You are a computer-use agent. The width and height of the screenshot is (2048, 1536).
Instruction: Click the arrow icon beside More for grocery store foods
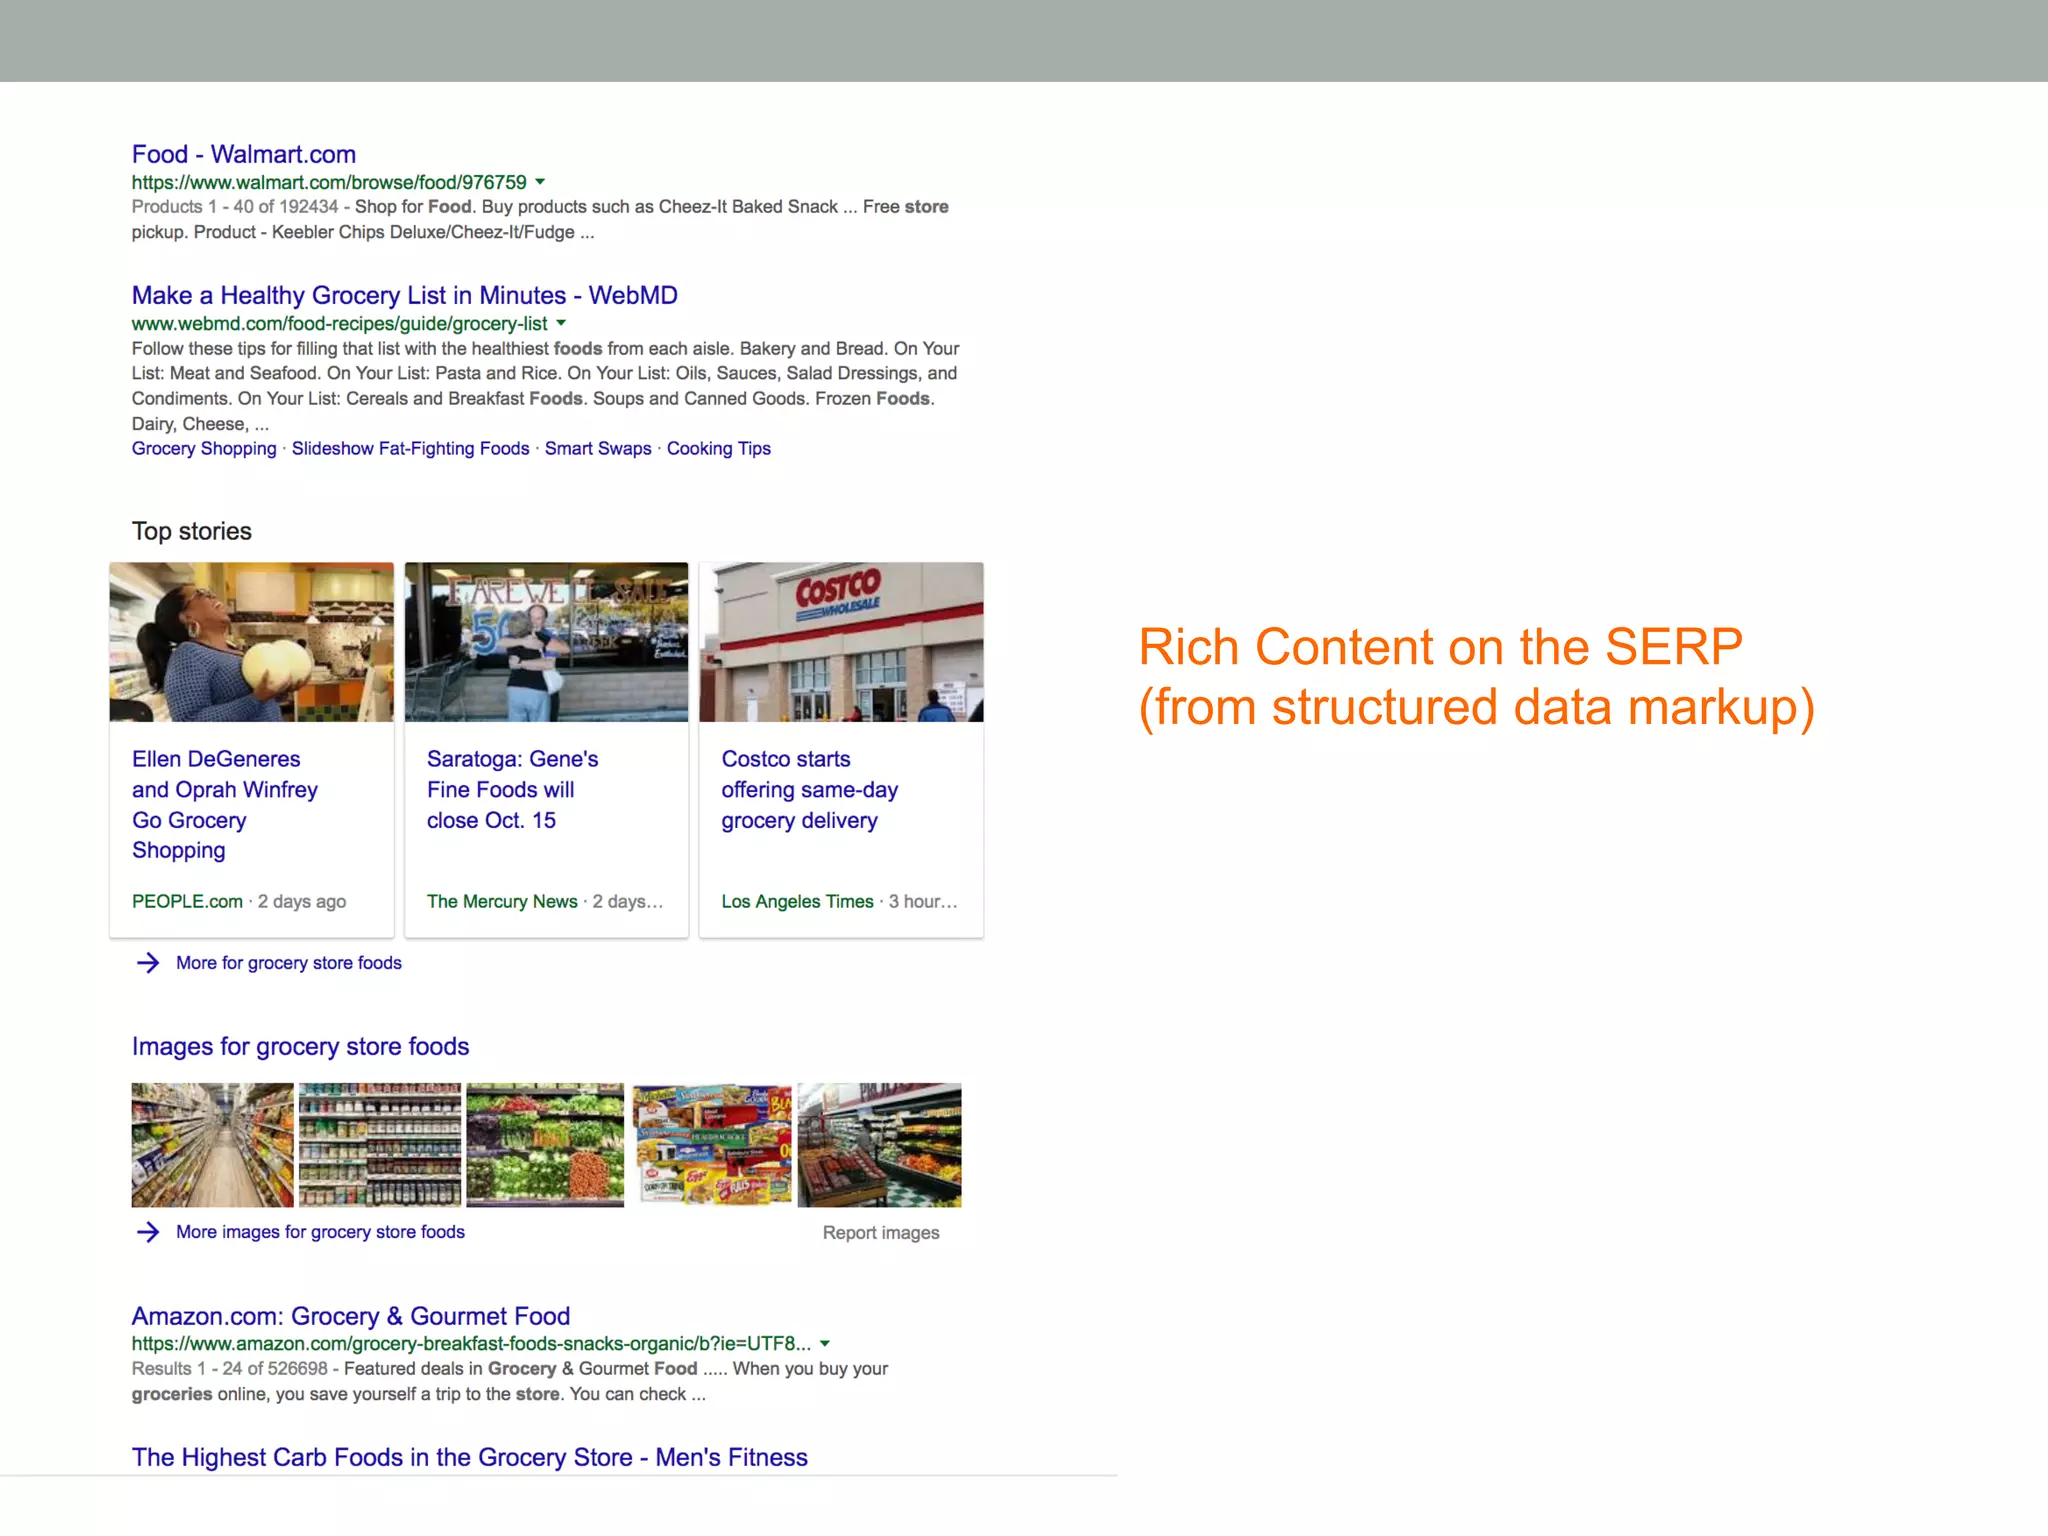pos(148,963)
